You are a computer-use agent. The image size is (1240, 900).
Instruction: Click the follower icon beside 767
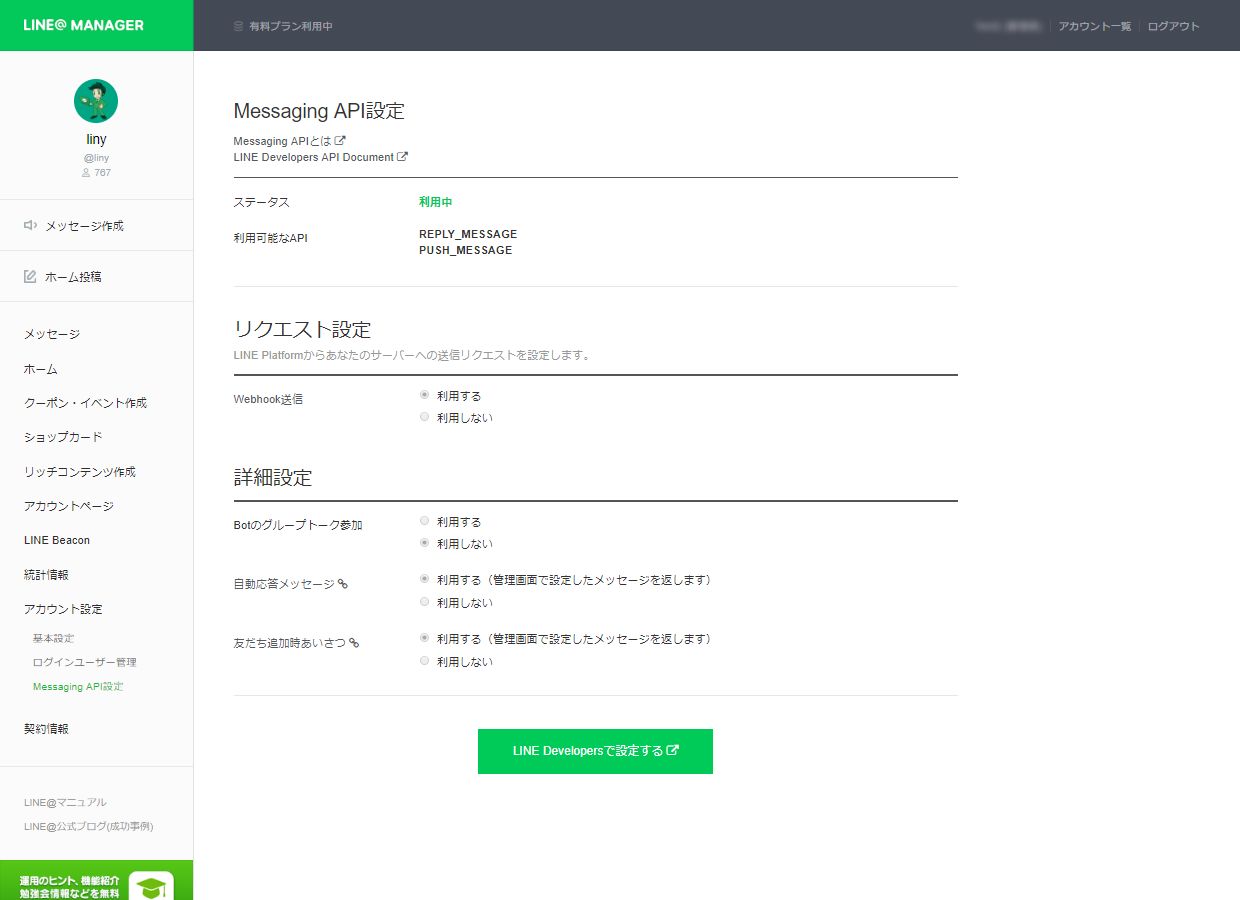[x=86, y=173]
